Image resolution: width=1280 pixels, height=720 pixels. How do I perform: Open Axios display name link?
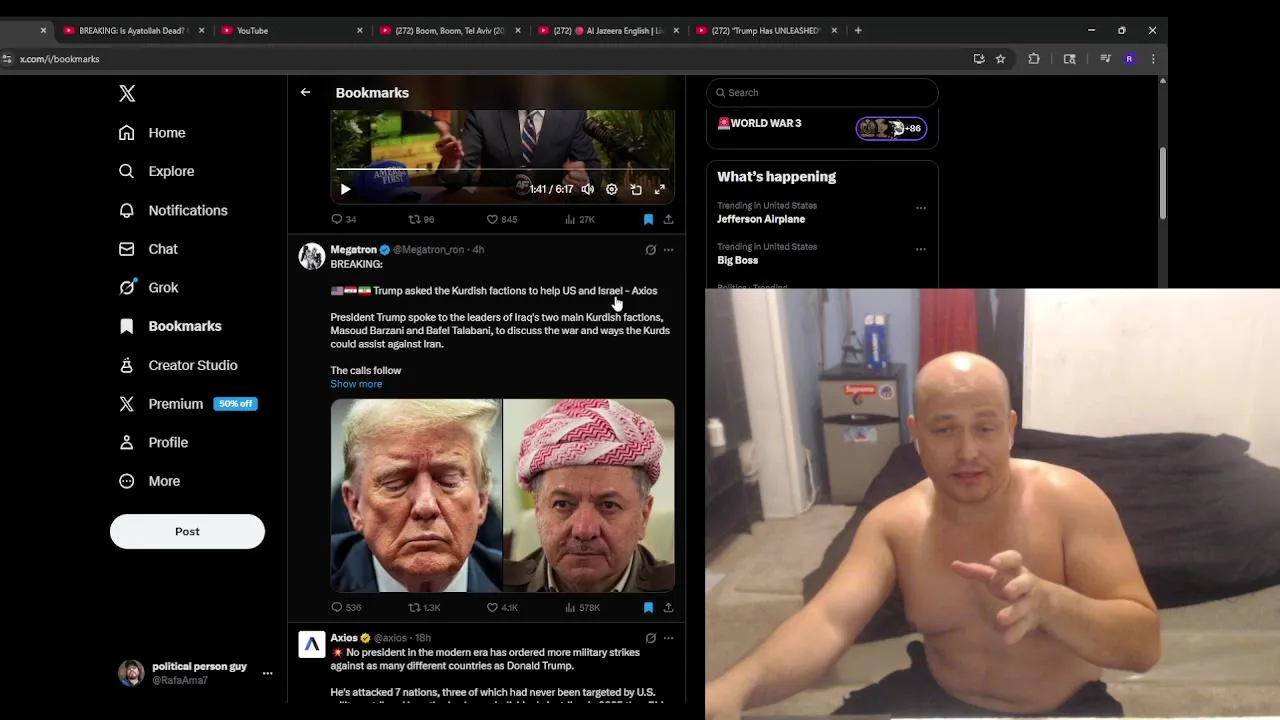click(x=344, y=638)
